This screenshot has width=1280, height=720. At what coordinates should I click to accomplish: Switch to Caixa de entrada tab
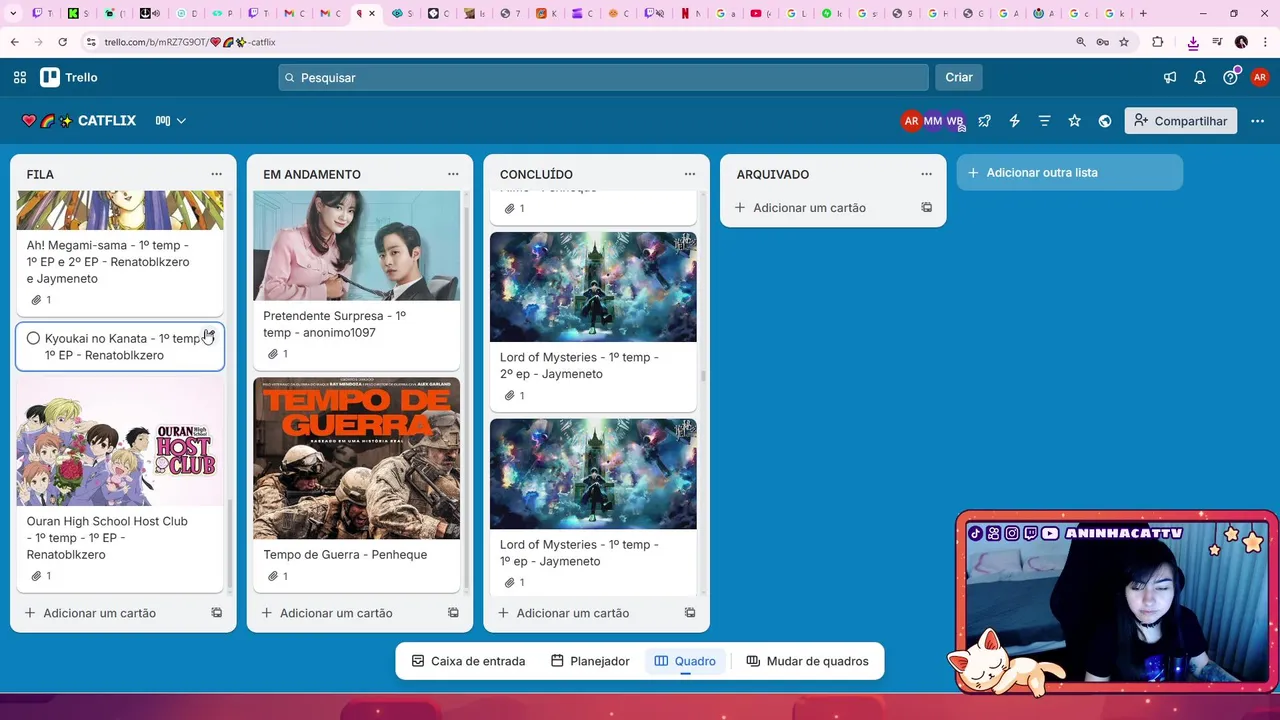(x=468, y=661)
